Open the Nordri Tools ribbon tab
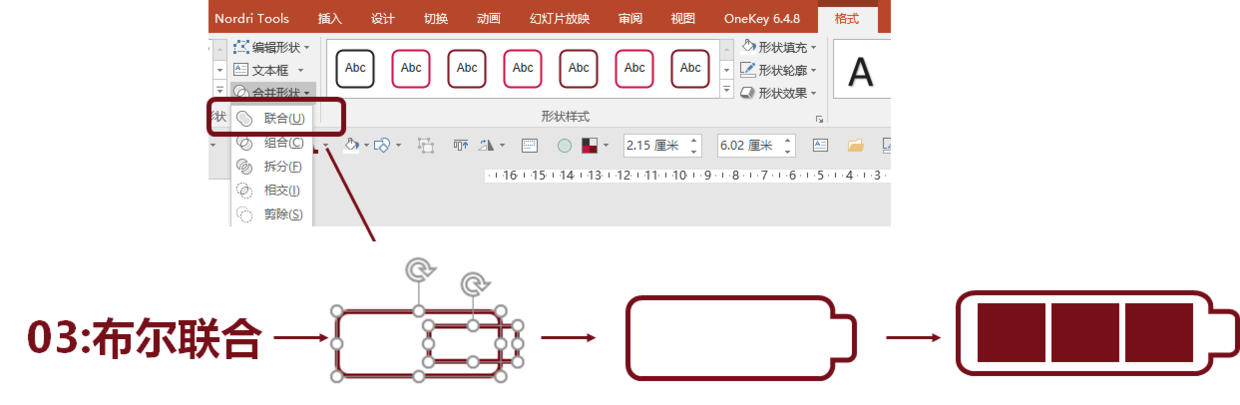The width and height of the screenshot is (1240, 405). pos(252,18)
